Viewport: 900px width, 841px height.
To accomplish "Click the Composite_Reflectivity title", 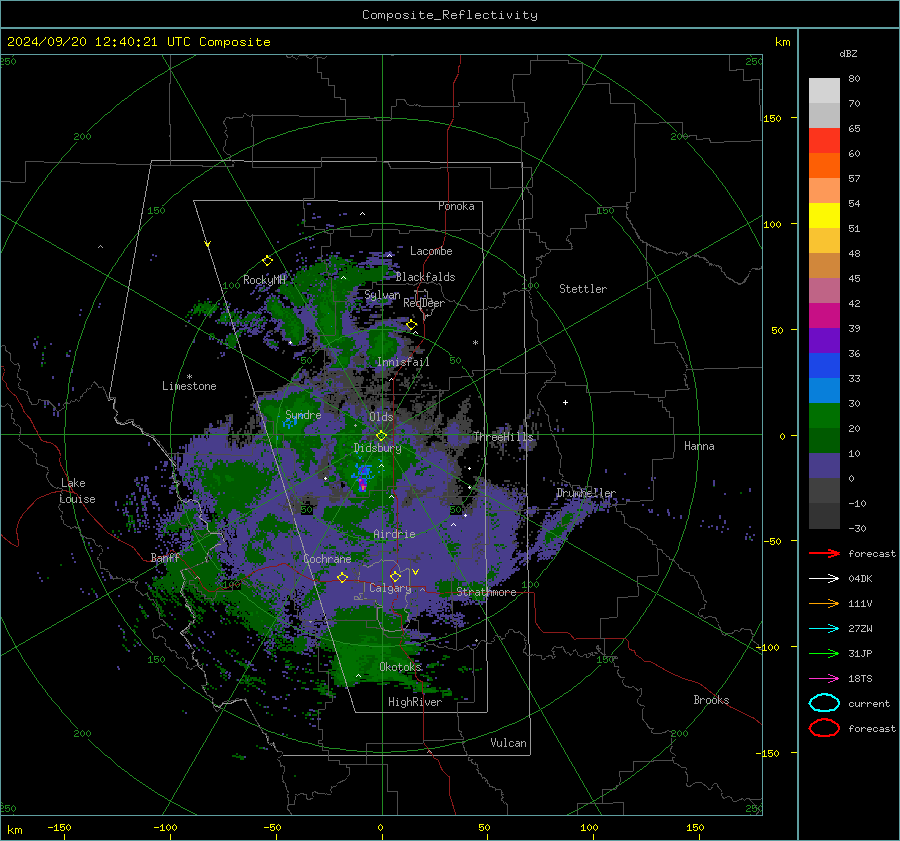I will 450,15.
